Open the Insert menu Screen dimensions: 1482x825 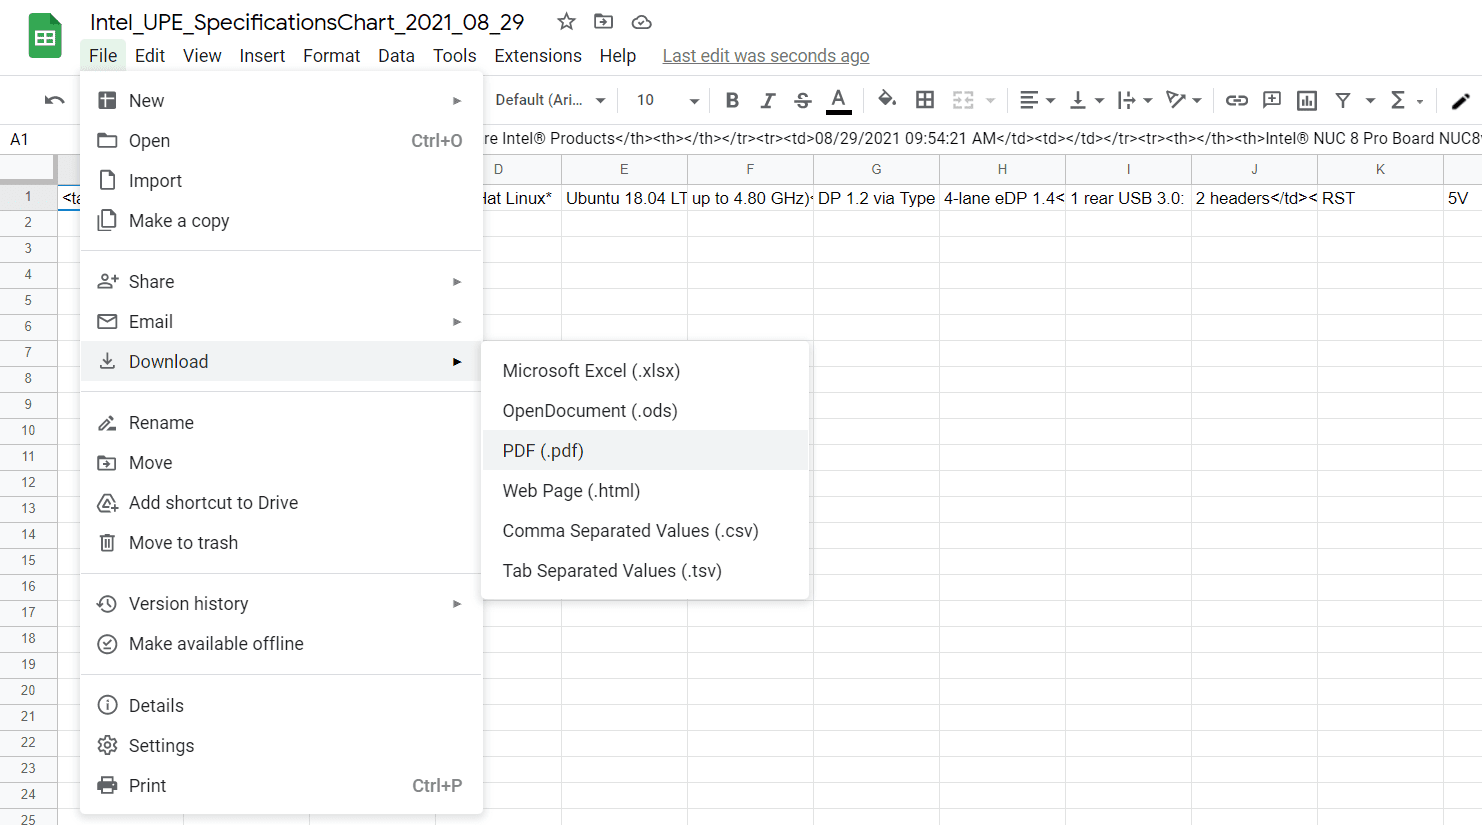pyautogui.click(x=262, y=56)
